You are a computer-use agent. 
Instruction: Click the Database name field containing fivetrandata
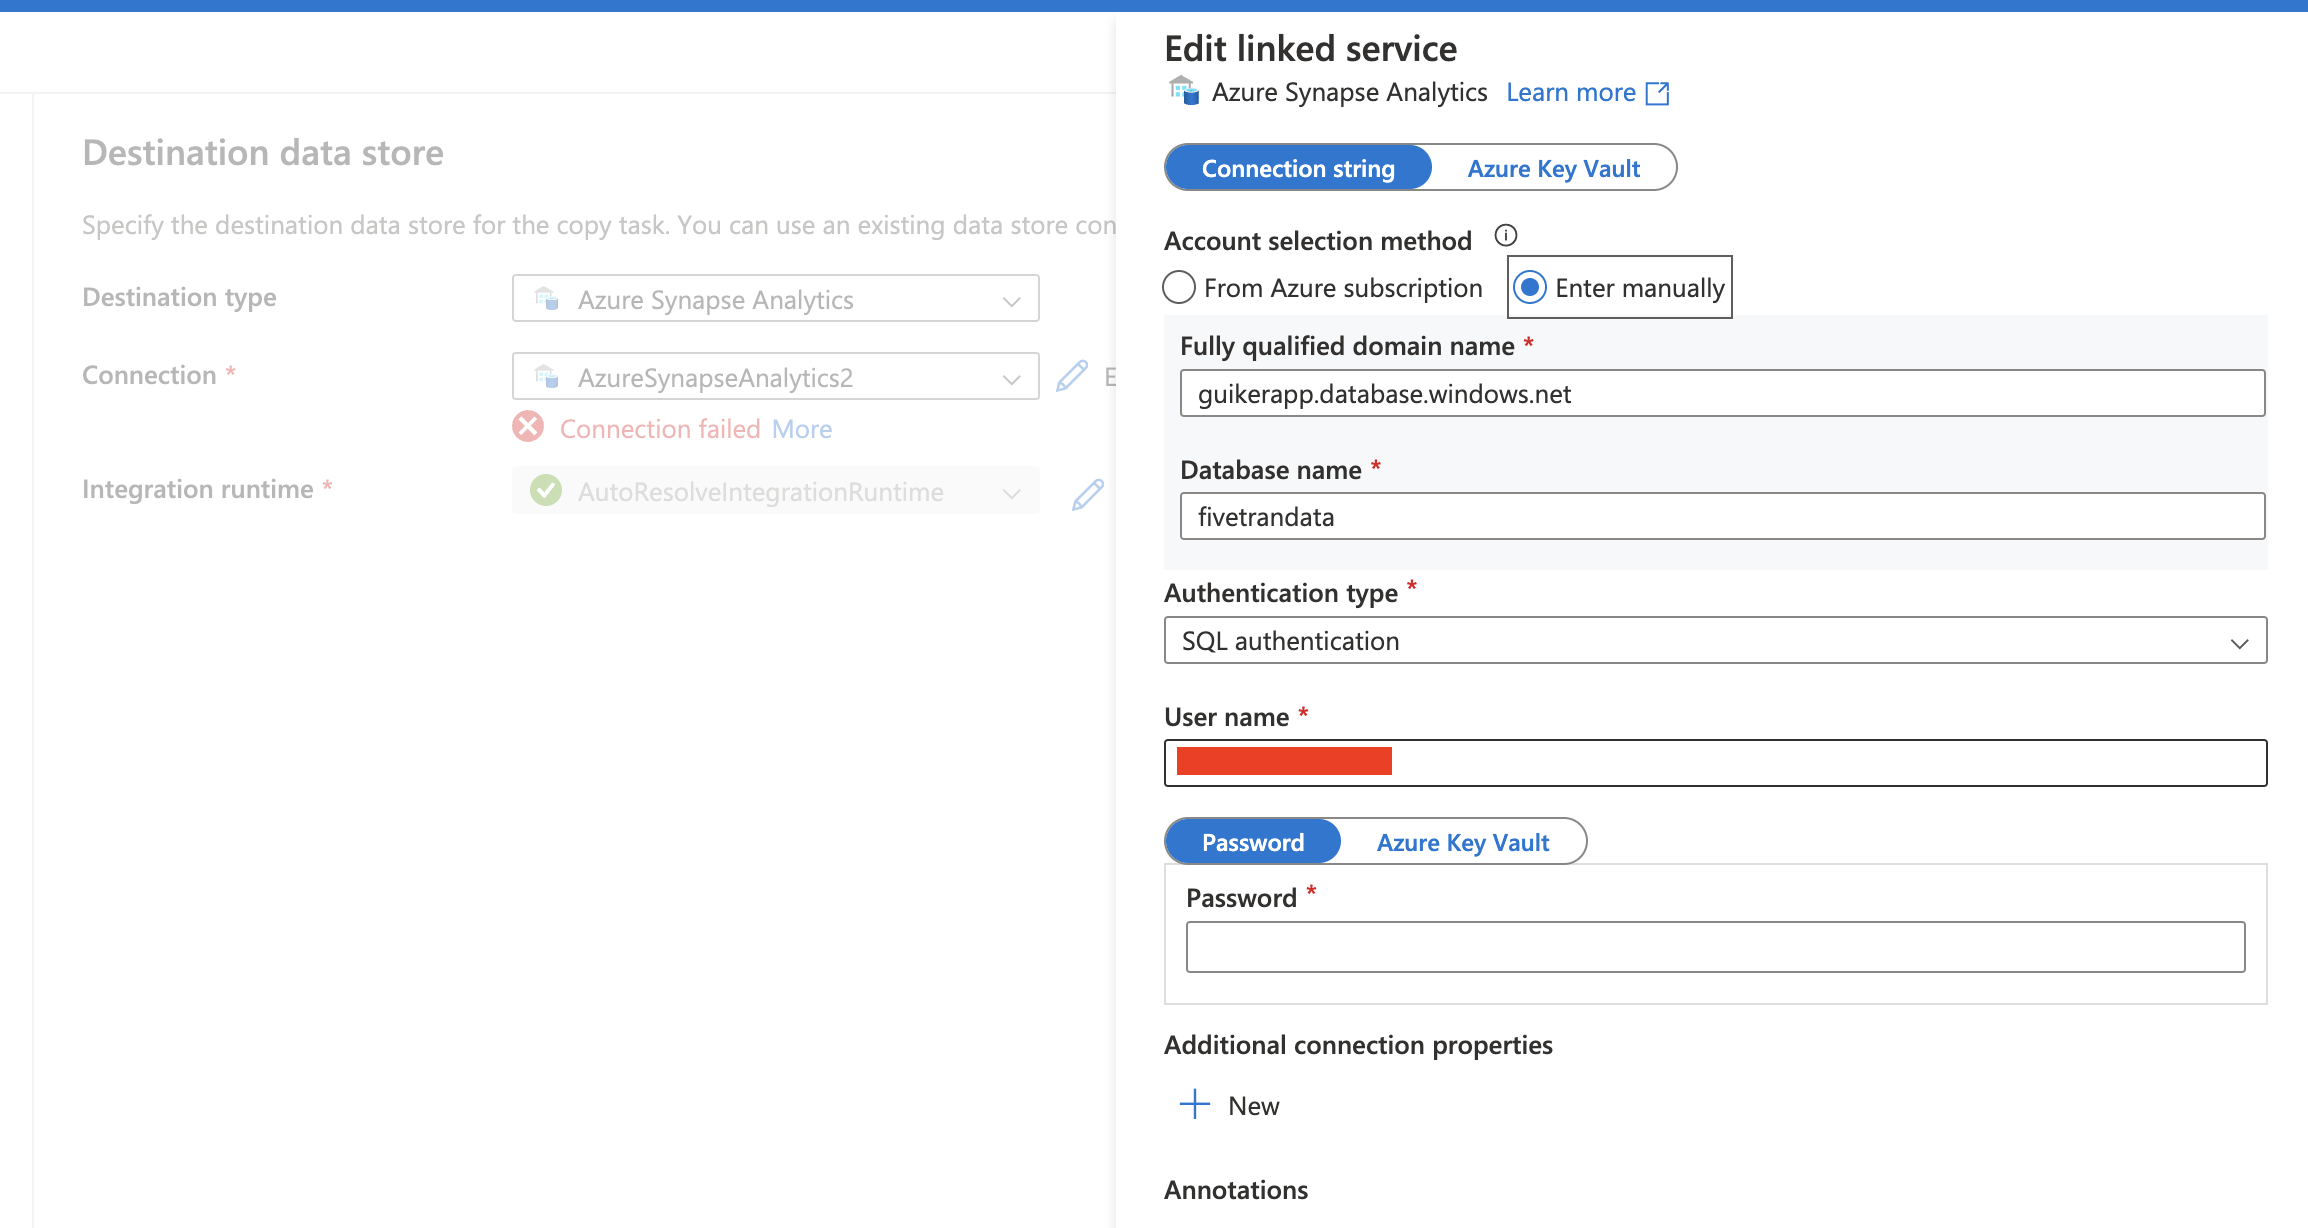click(x=1722, y=516)
